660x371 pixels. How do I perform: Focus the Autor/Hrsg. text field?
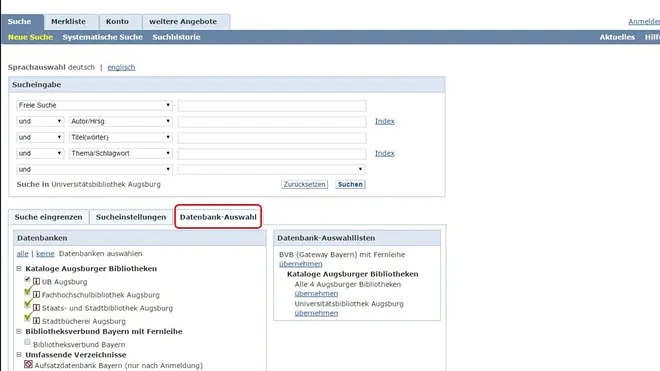[x=272, y=122]
